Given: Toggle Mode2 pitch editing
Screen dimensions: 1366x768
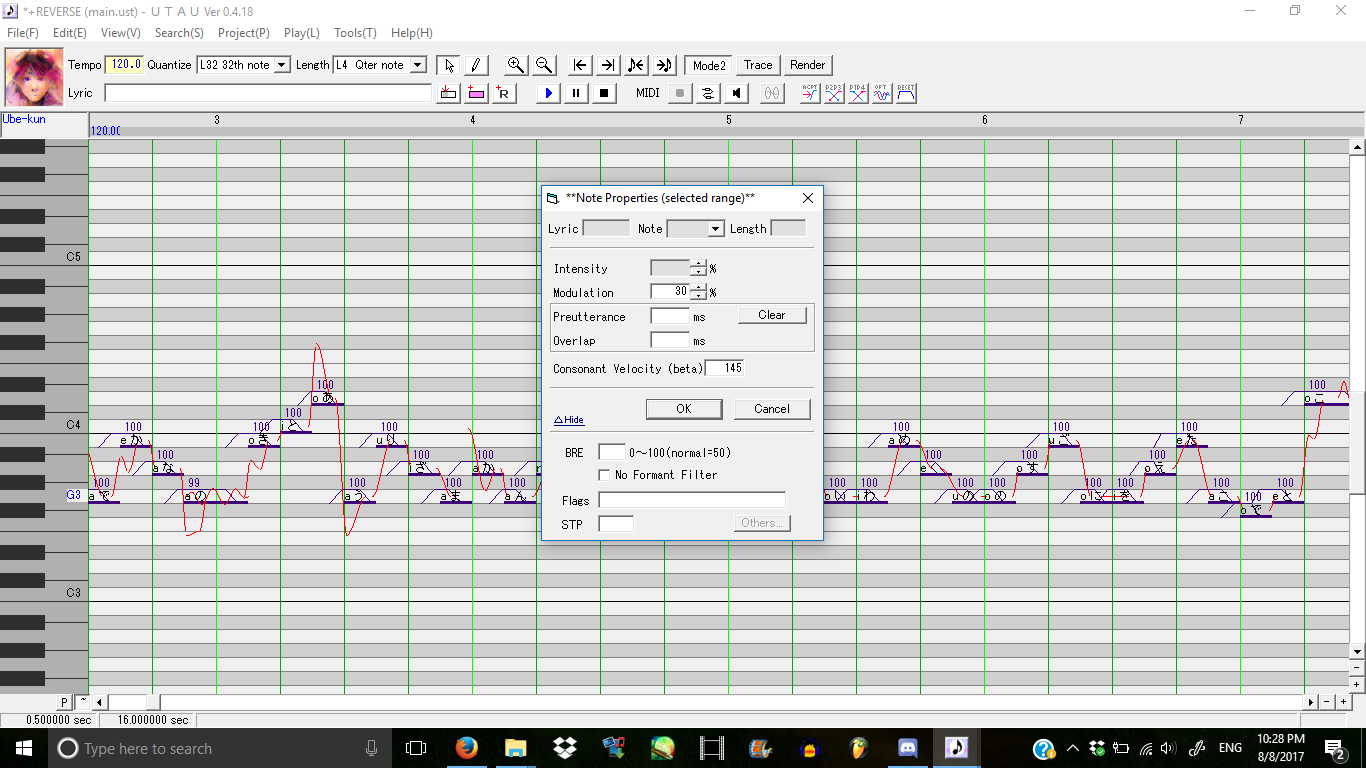Looking at the screenshot, I should [709, 65].
